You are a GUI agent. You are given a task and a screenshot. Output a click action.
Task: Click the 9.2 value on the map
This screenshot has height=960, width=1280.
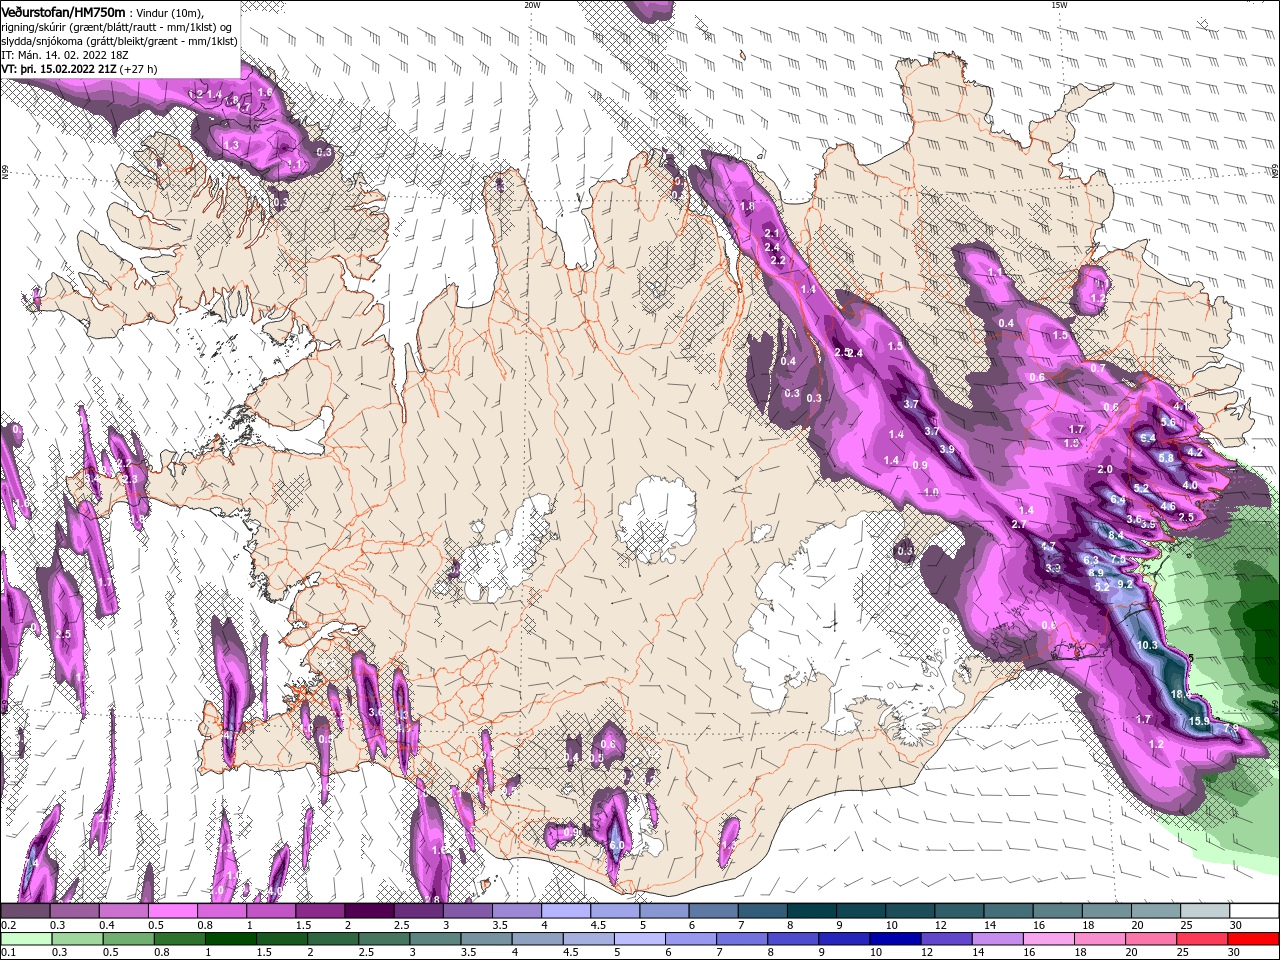point(1124,584)
